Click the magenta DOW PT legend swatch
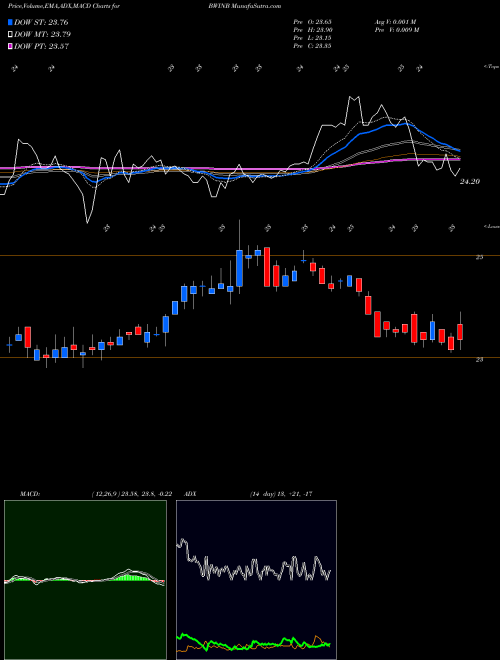The height and width of the screenshot is (660, 500). (x=10, y=46)
